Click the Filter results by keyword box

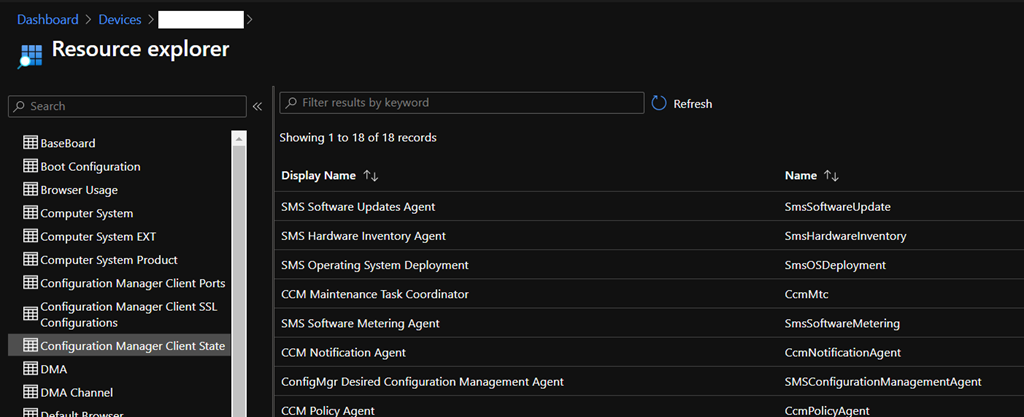pos(470,103)
